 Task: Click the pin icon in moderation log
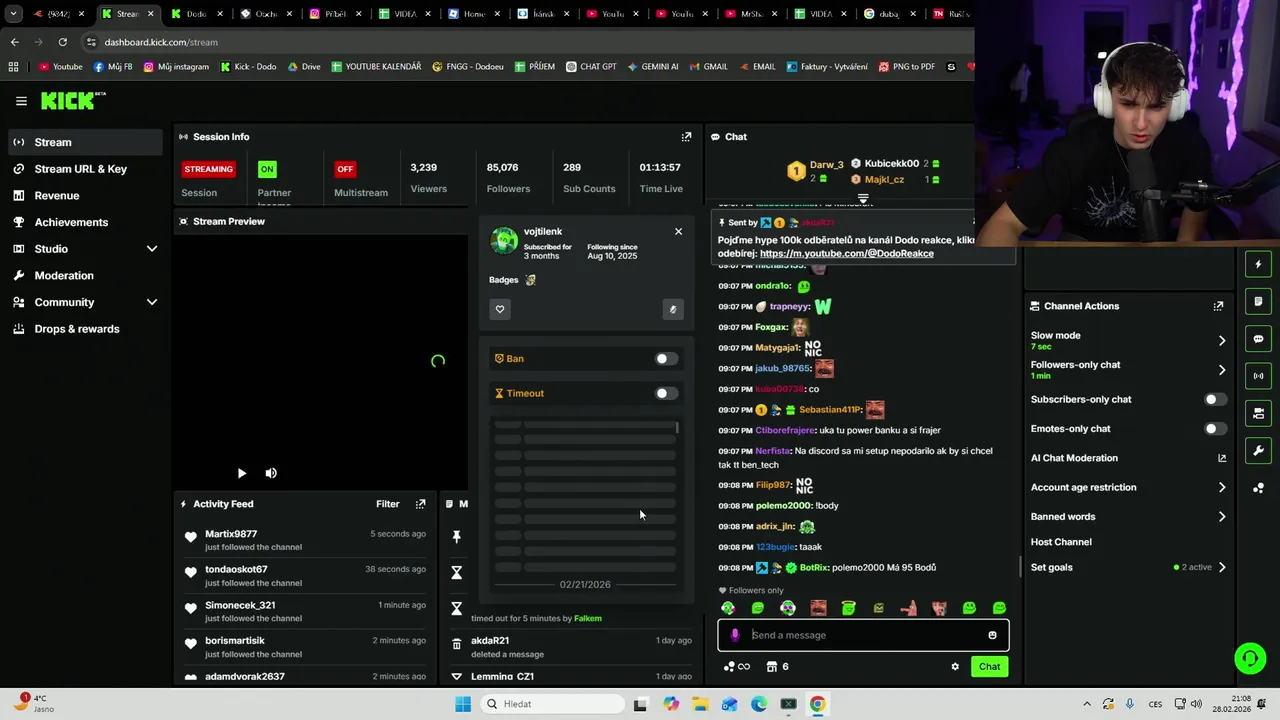click(x=457, y=537)
